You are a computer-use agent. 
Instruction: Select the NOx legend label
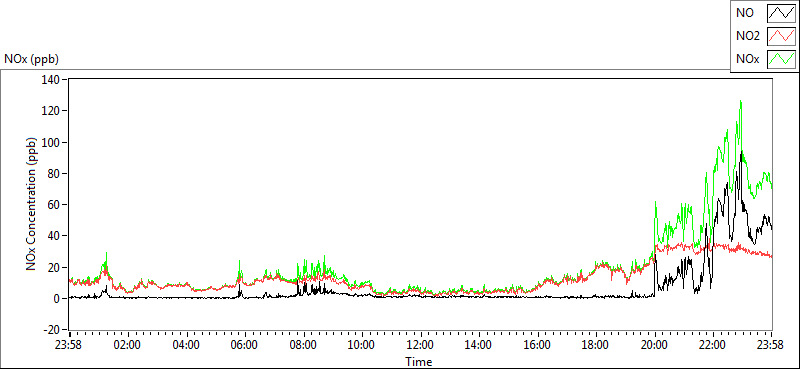click(748, 59)
